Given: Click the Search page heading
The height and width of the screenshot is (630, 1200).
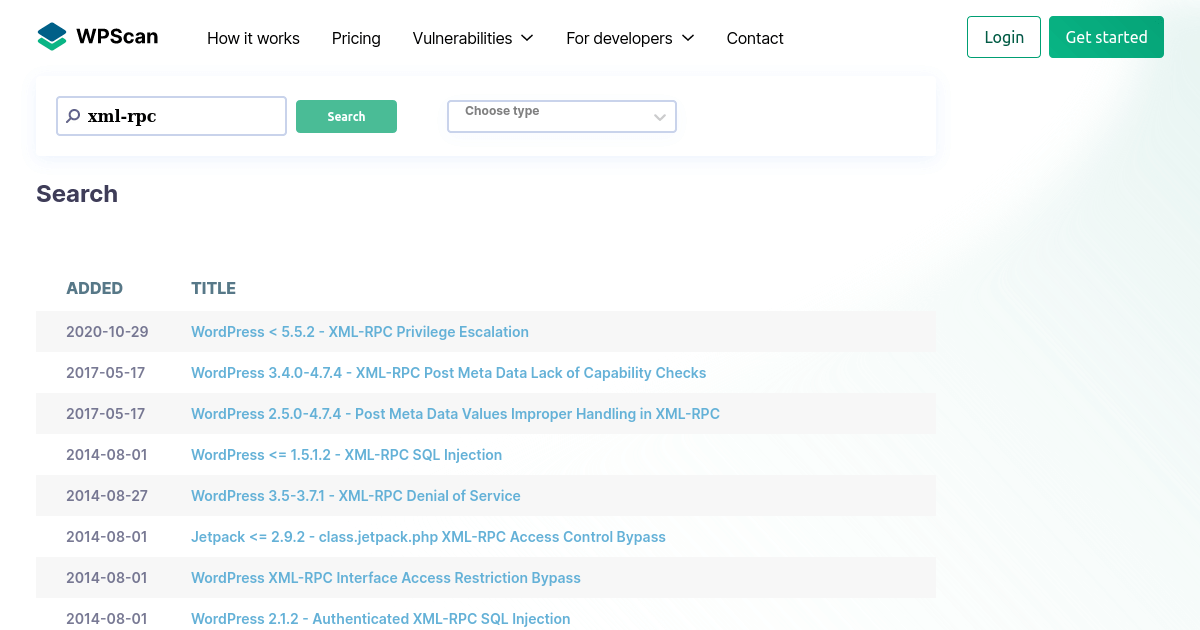Looking at the screenshot, I should tap(77, 194).
